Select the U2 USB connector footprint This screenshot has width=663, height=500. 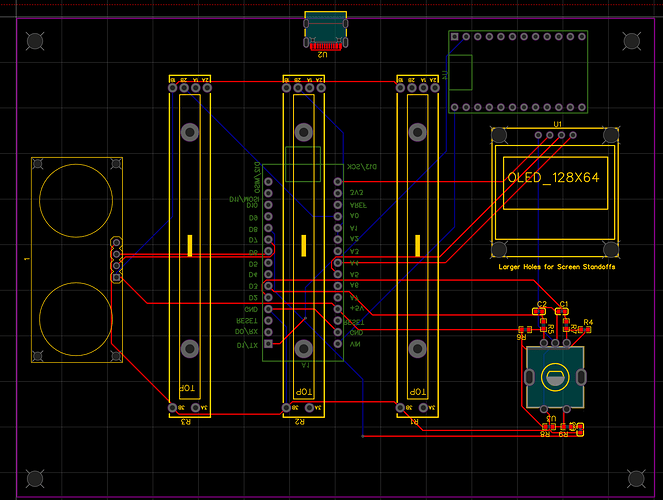click(x=326, y=31)
